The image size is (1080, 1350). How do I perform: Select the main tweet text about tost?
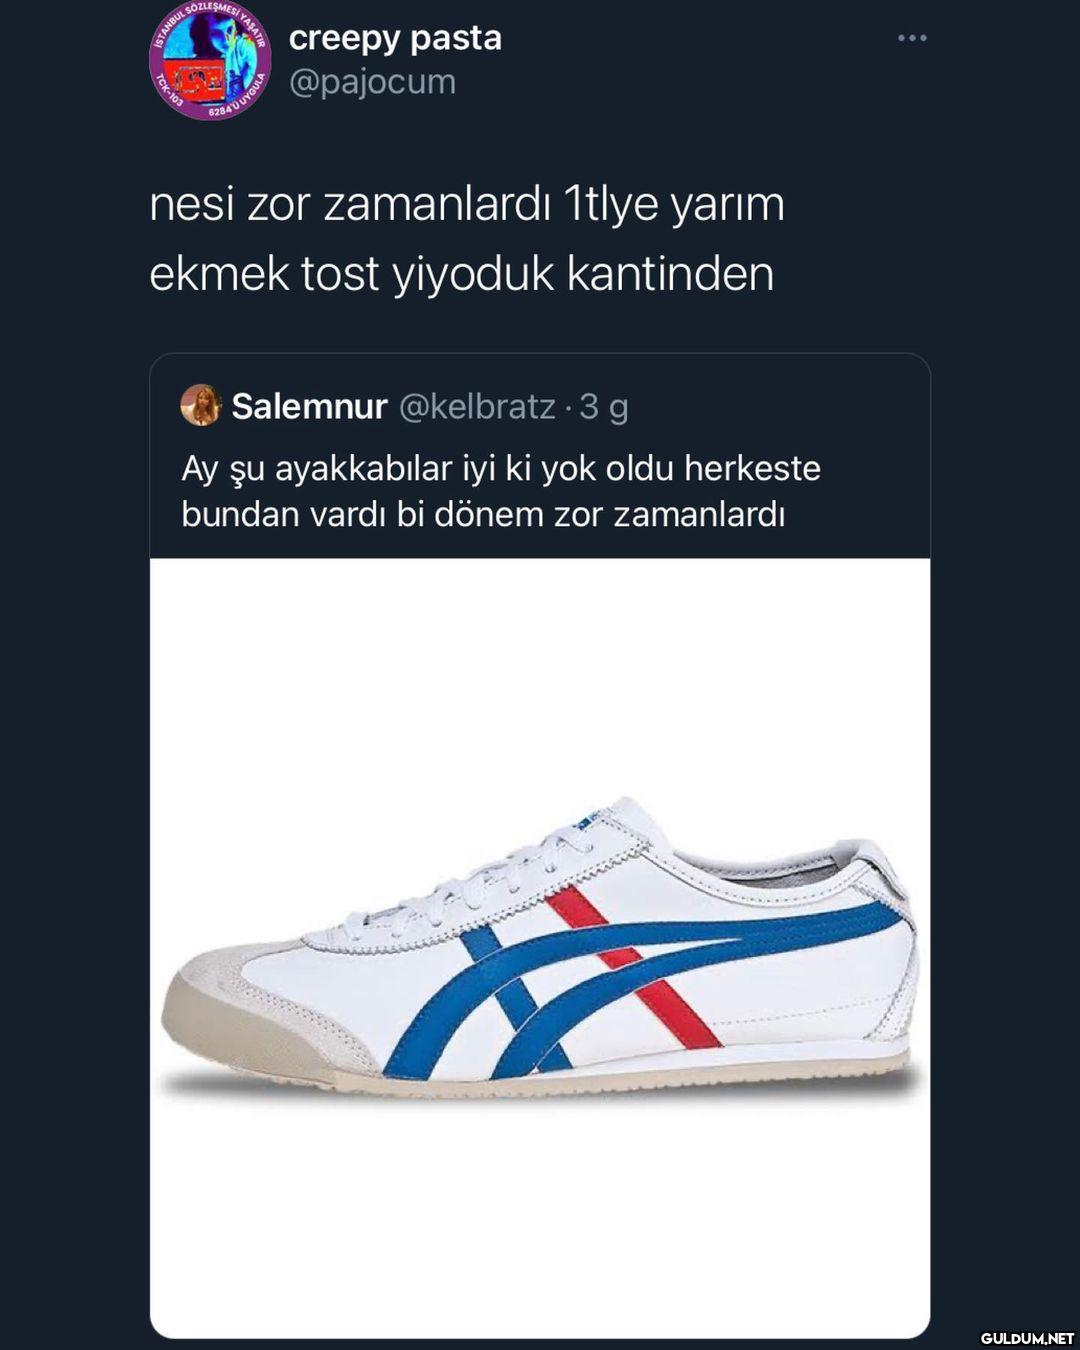pos(467,238)
